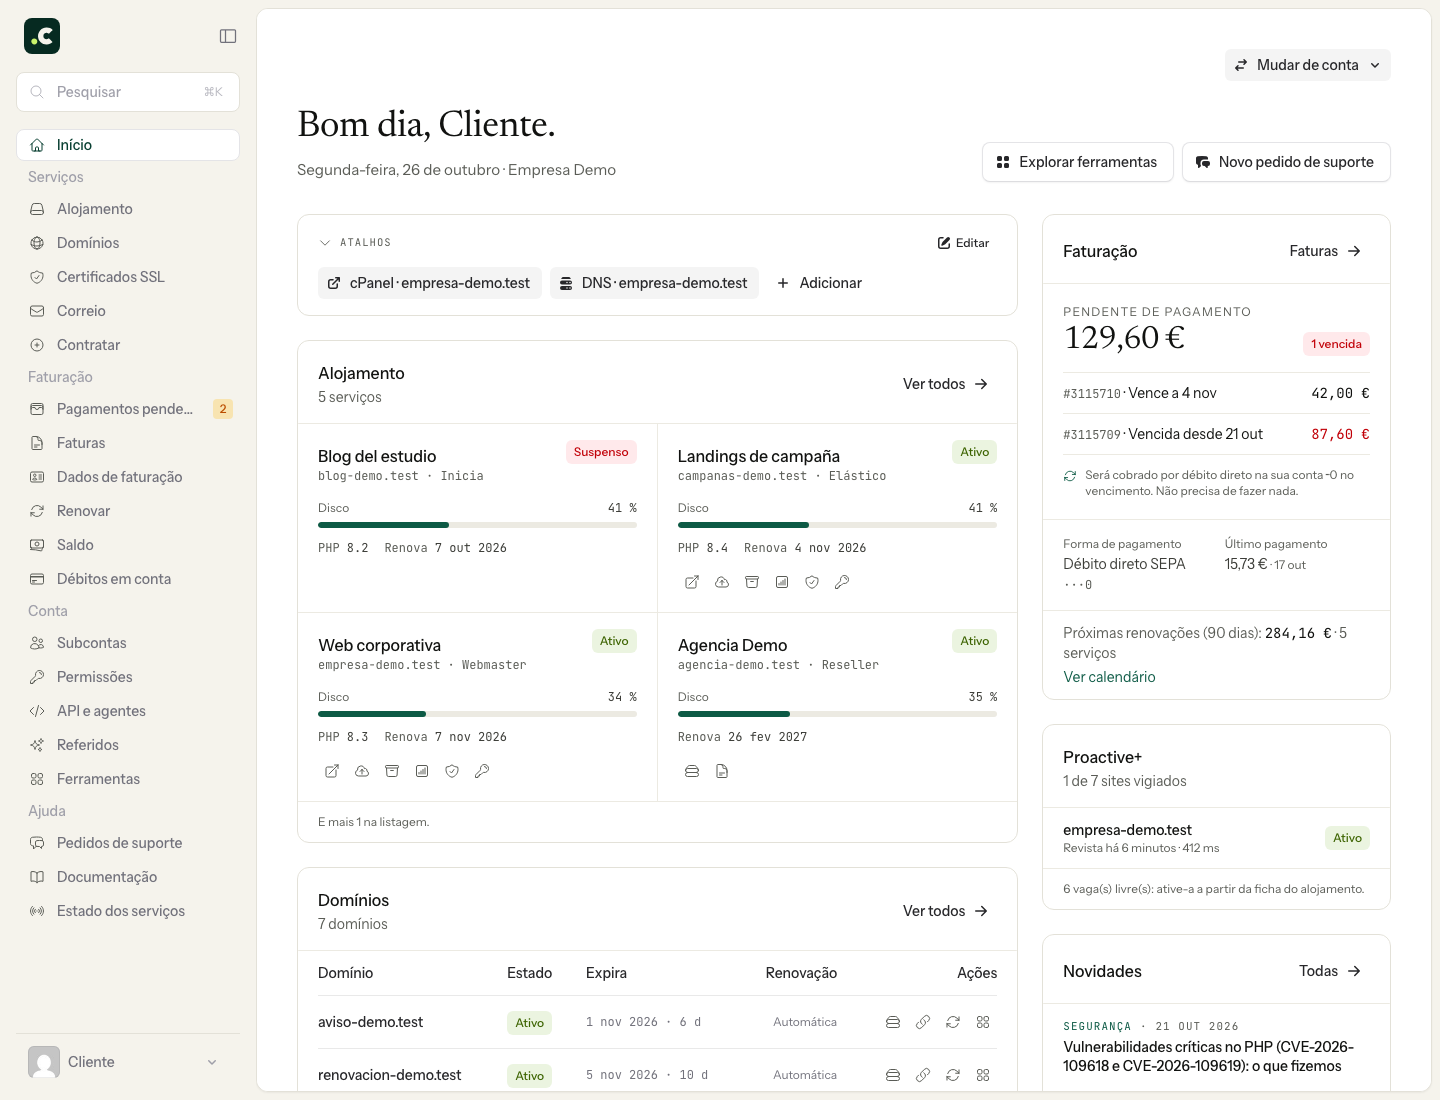Click server icon on Agencia Demo card
Viewport: 1440px width, 1100px height.
[692, 771]
